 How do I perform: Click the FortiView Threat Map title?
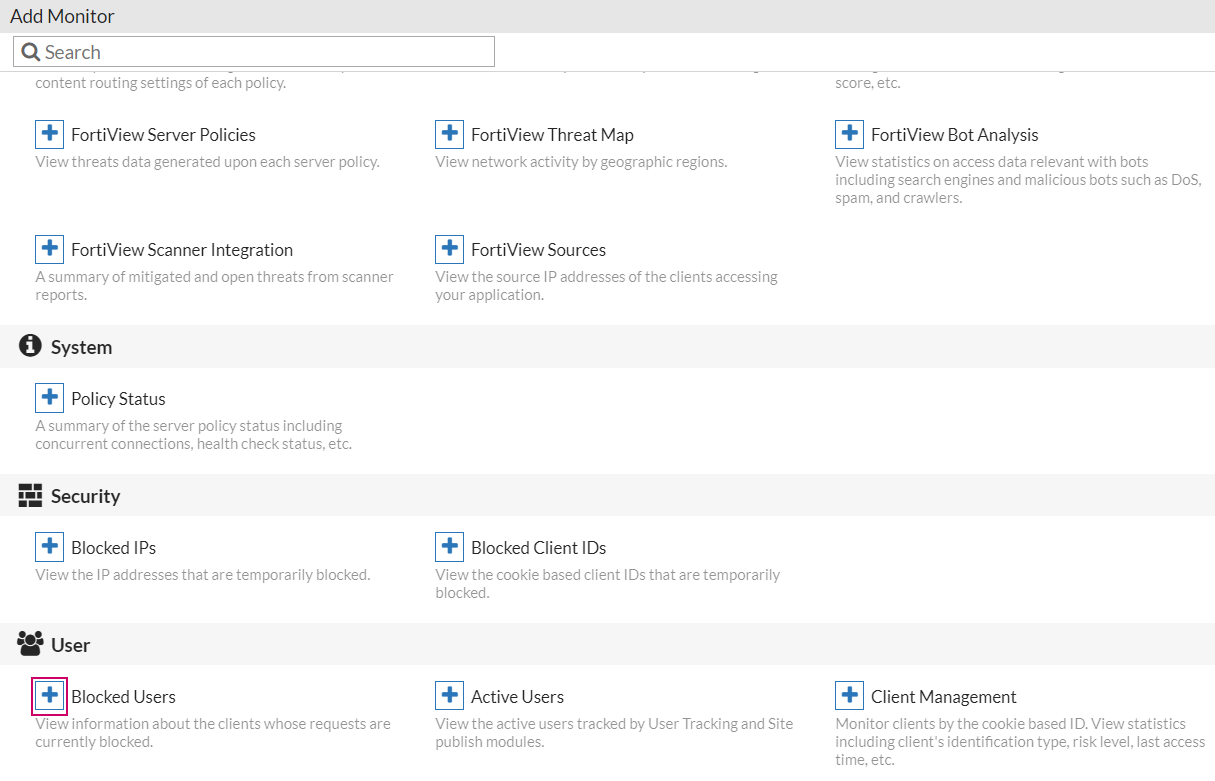click(552, 135)
